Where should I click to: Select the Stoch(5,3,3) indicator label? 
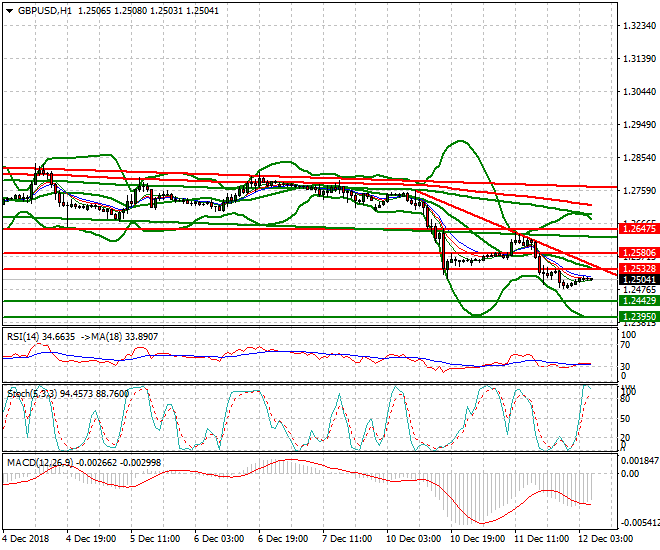point(31,393)
